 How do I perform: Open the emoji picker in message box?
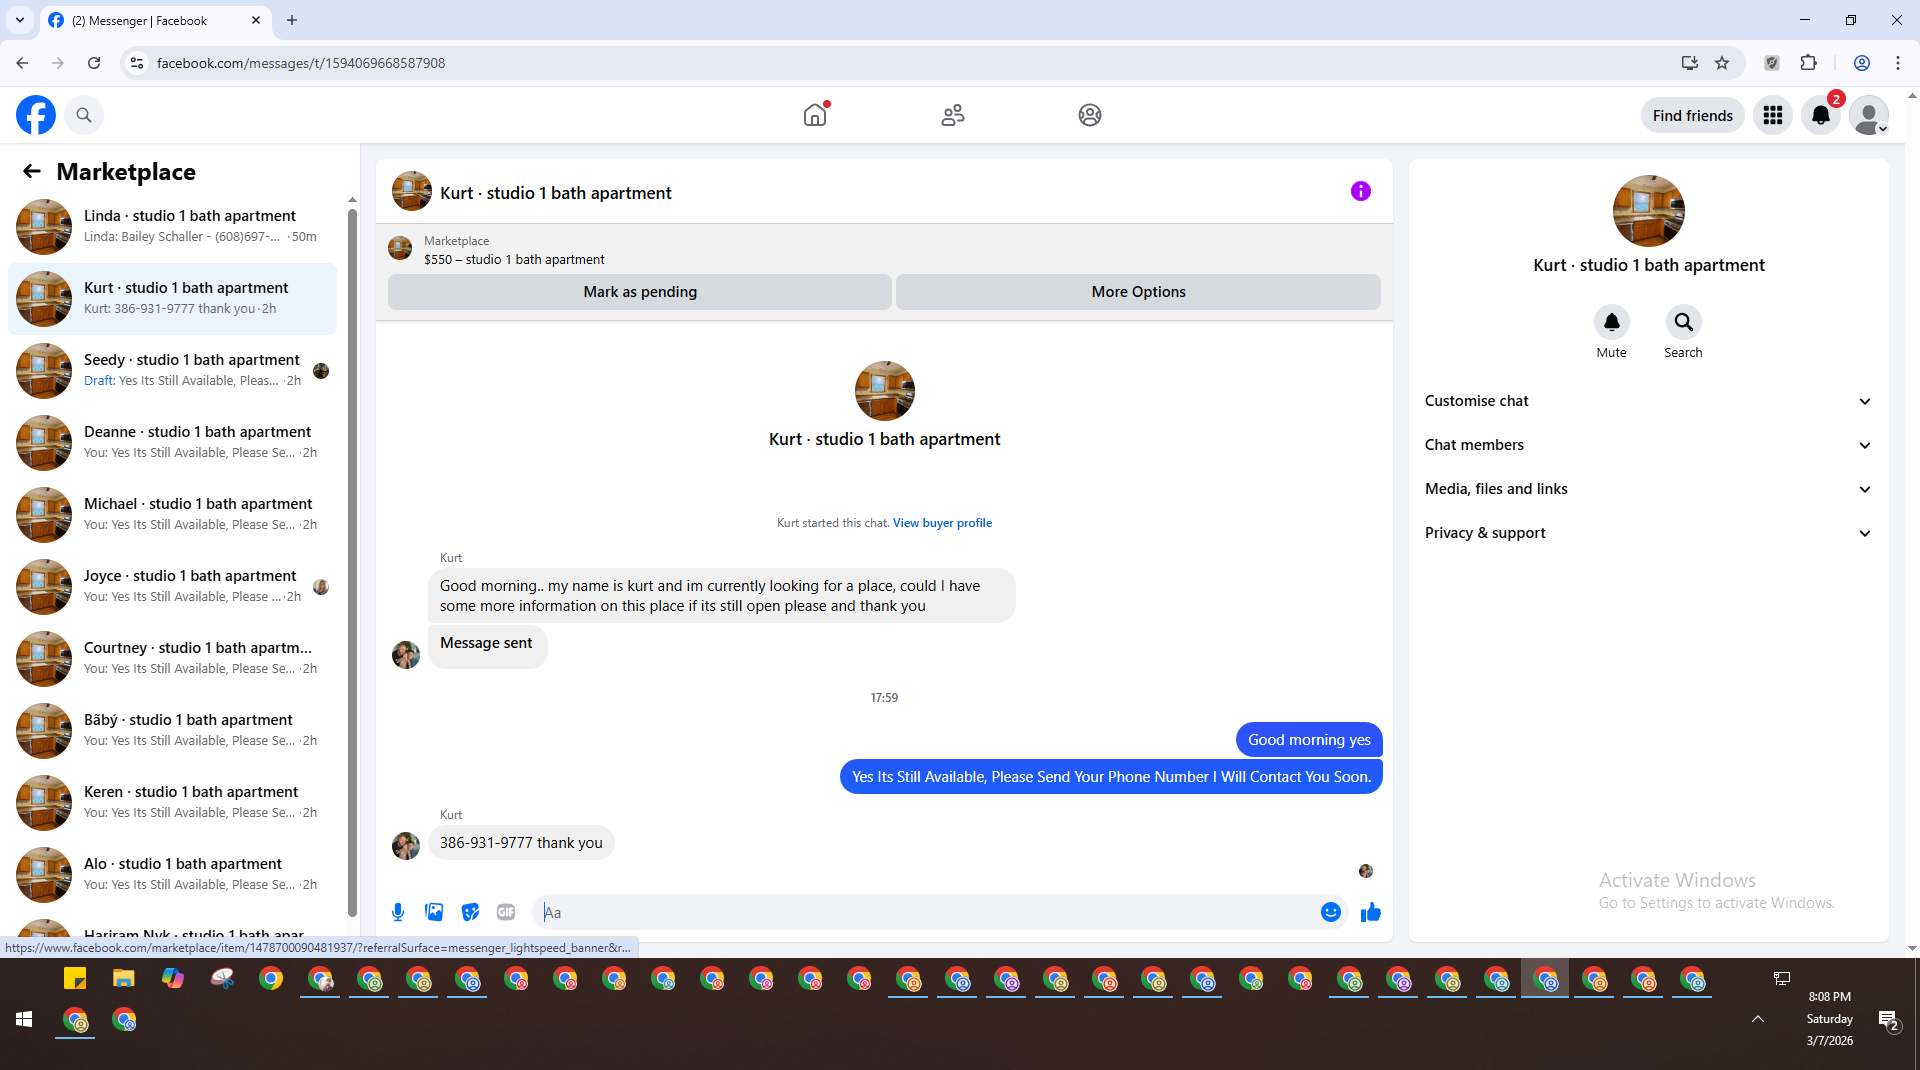[1330, 912]
